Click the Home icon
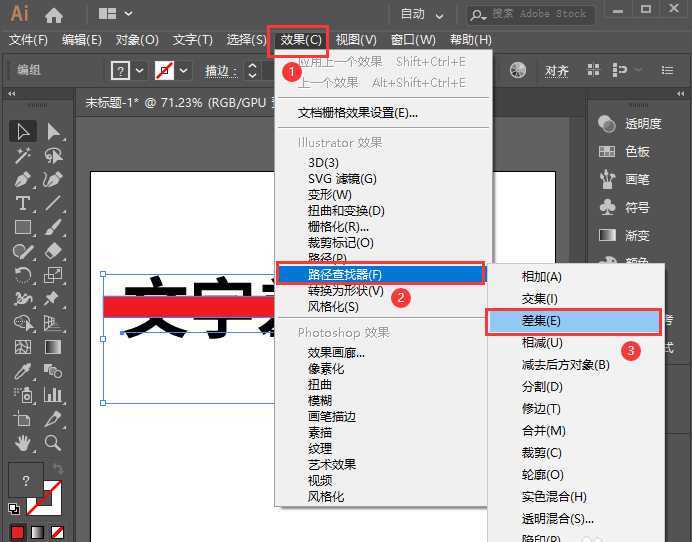This screenshot has width=692, height=542. point(54,14)
